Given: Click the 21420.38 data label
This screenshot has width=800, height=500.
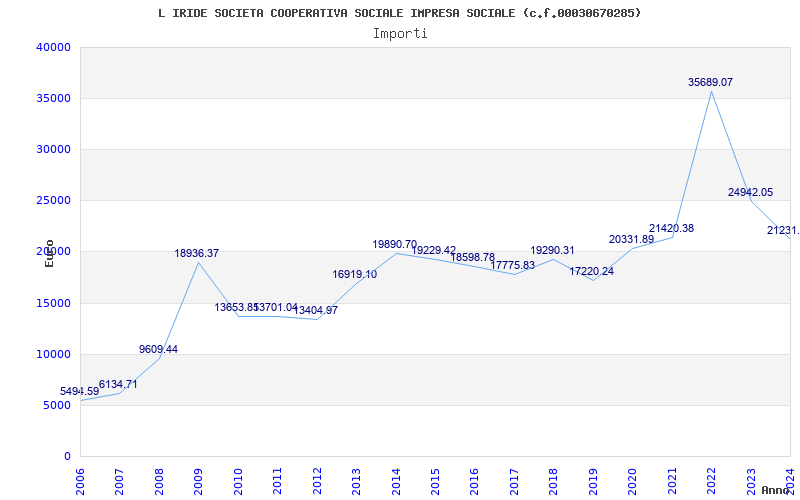Looking at the screenshot, I should click(x=671, y=229).
